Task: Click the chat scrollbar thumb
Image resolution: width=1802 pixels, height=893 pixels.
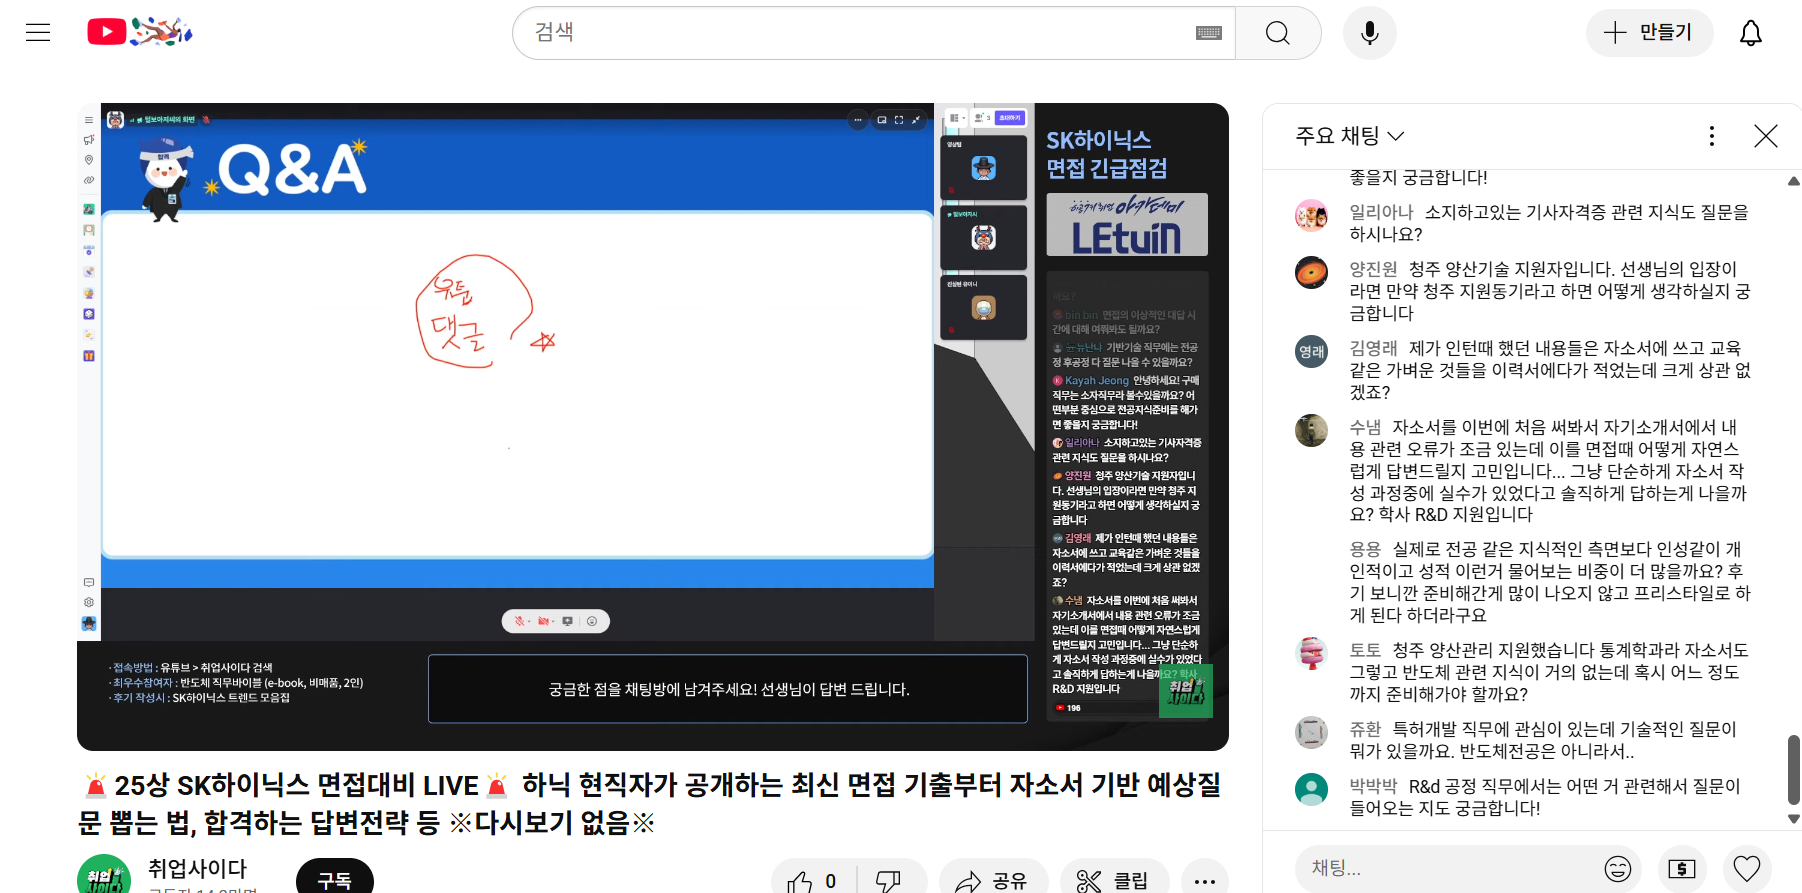Action: 1793,768
